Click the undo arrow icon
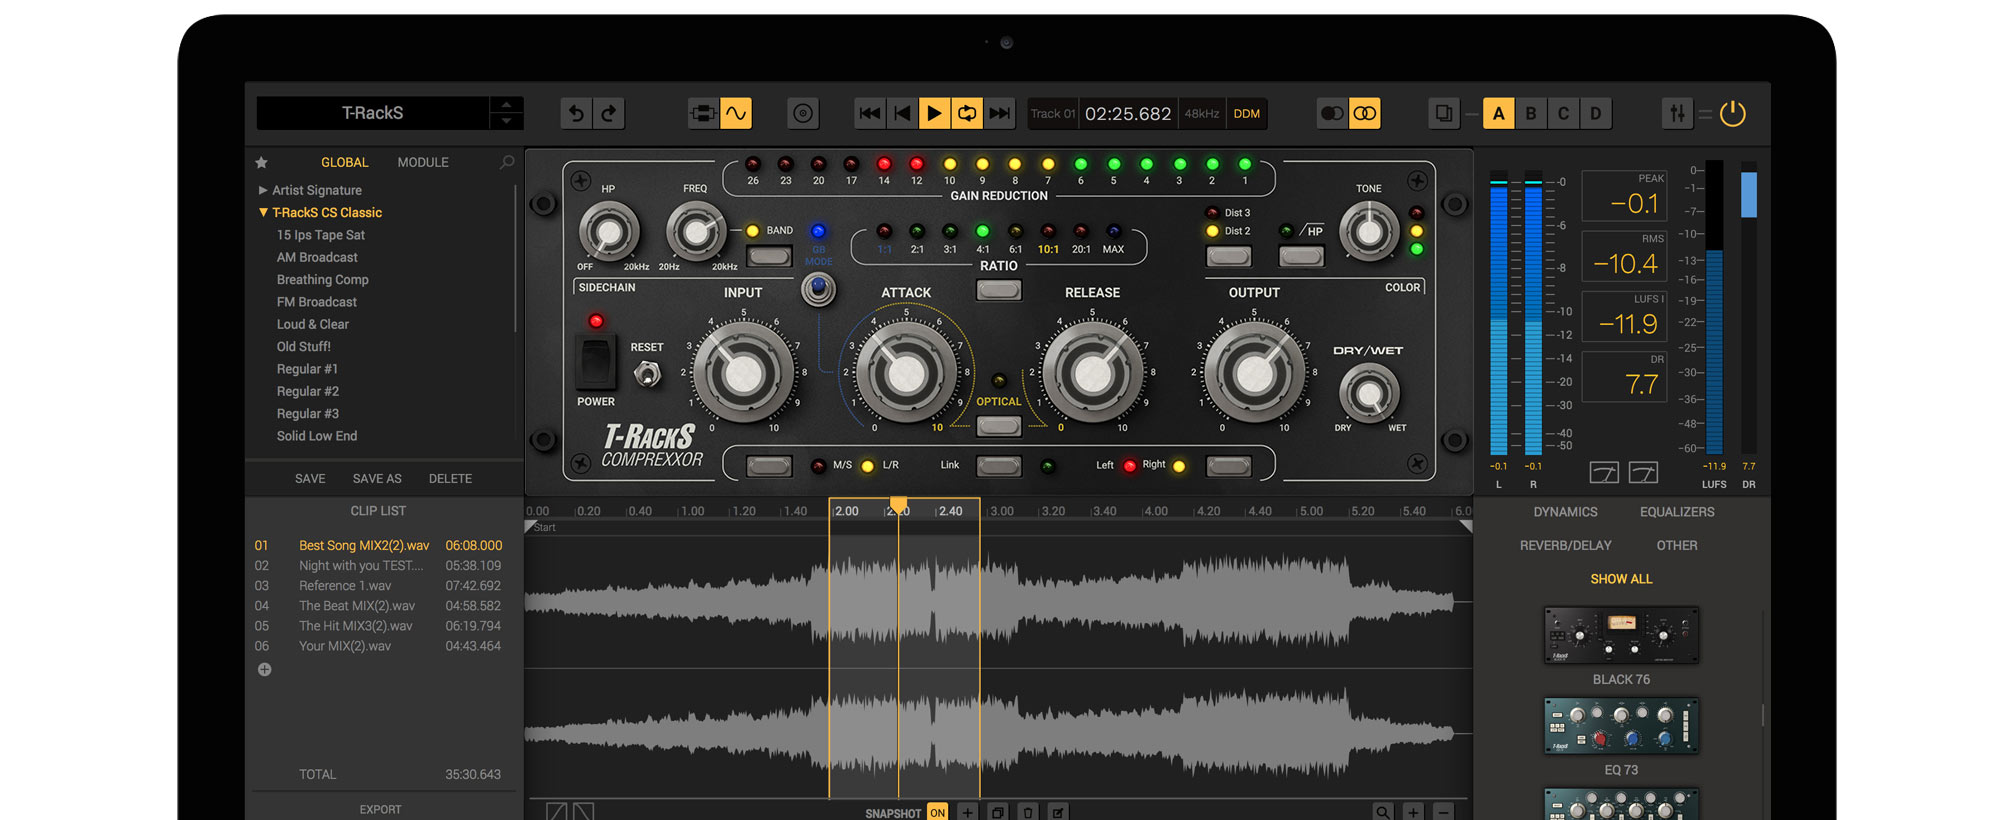Viewport: 2000px width, 820px height. click(576, 114)
